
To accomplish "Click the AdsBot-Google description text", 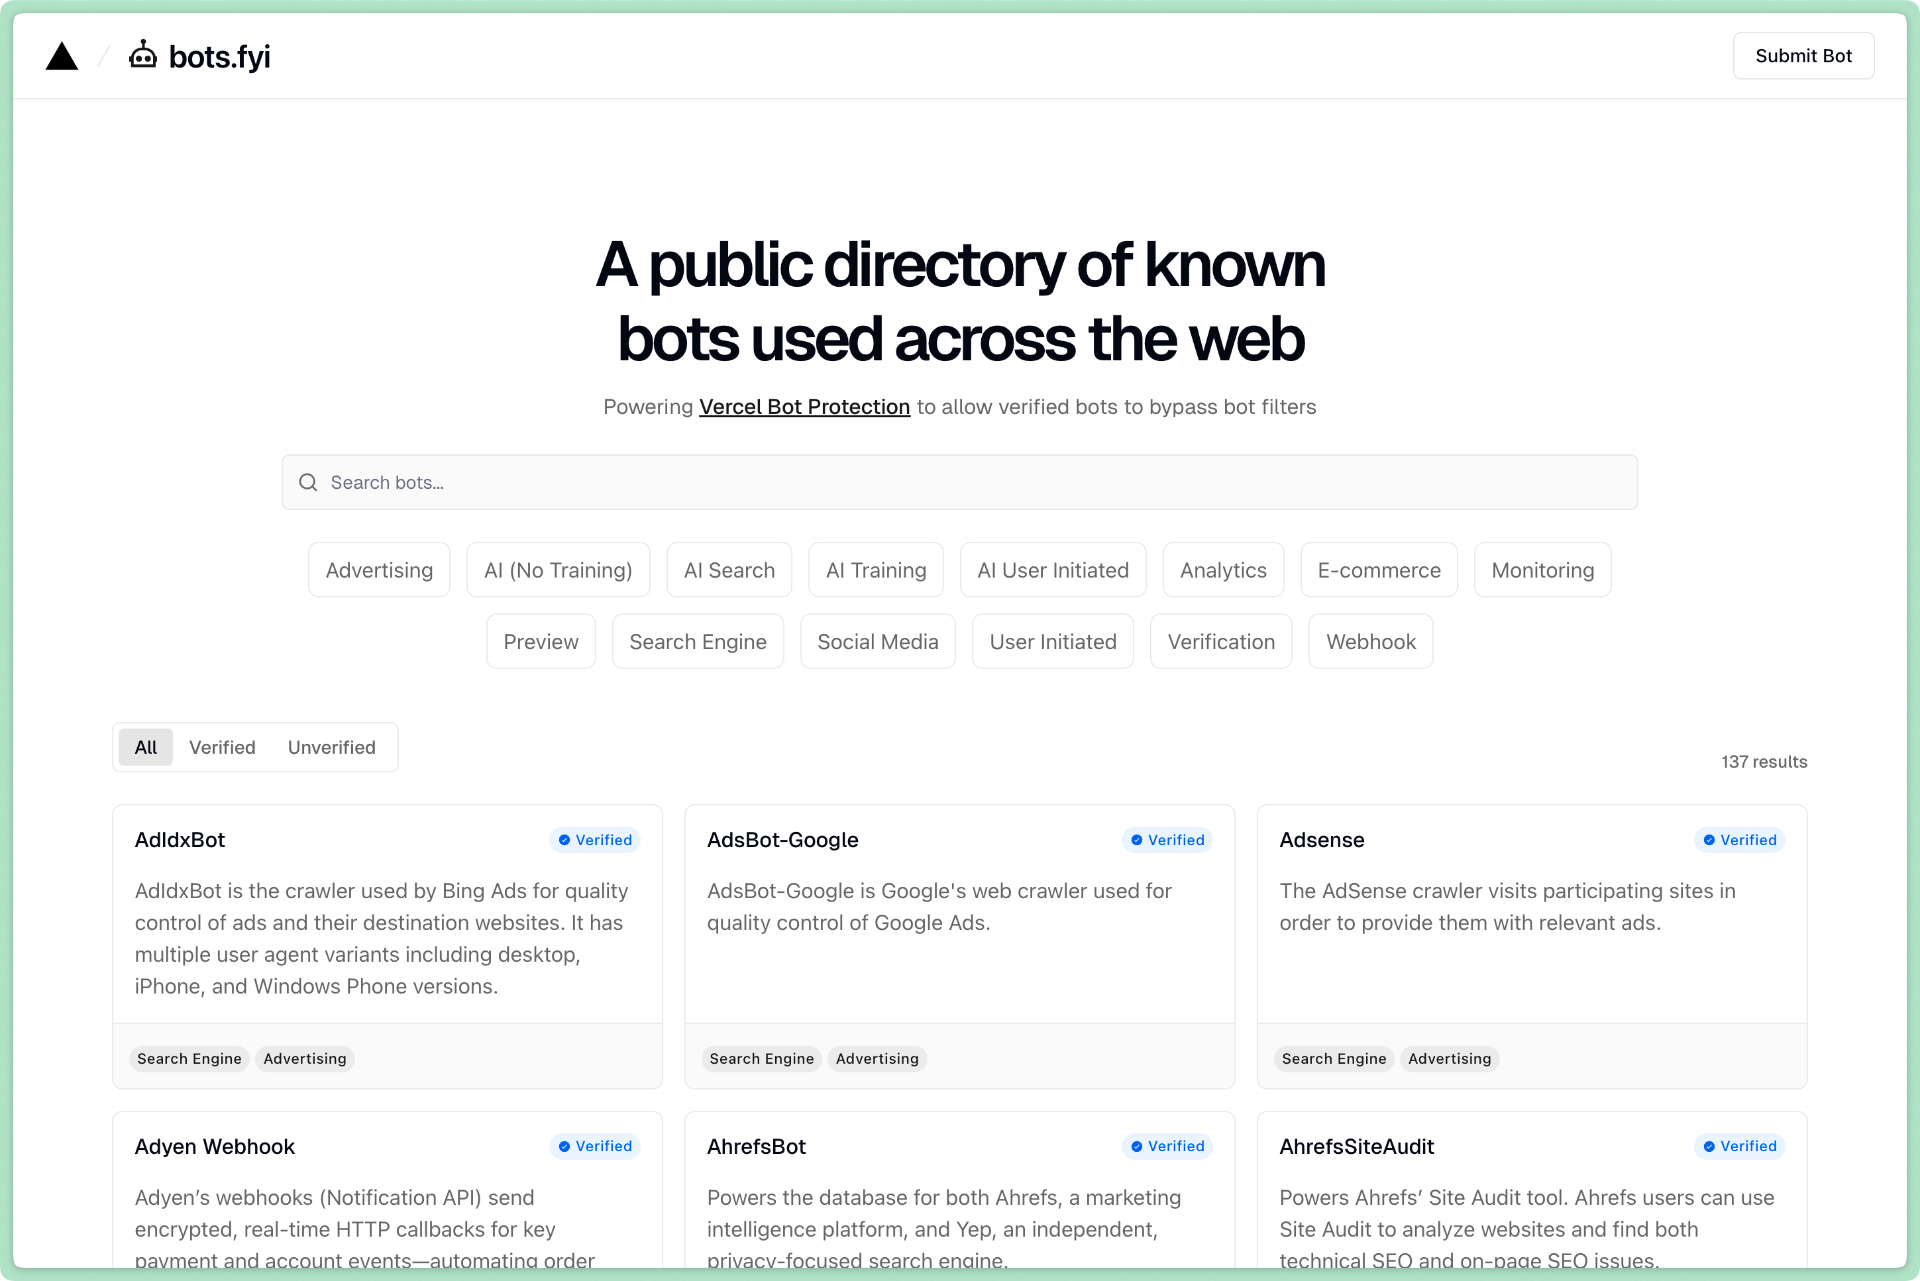I will point(939,906).
